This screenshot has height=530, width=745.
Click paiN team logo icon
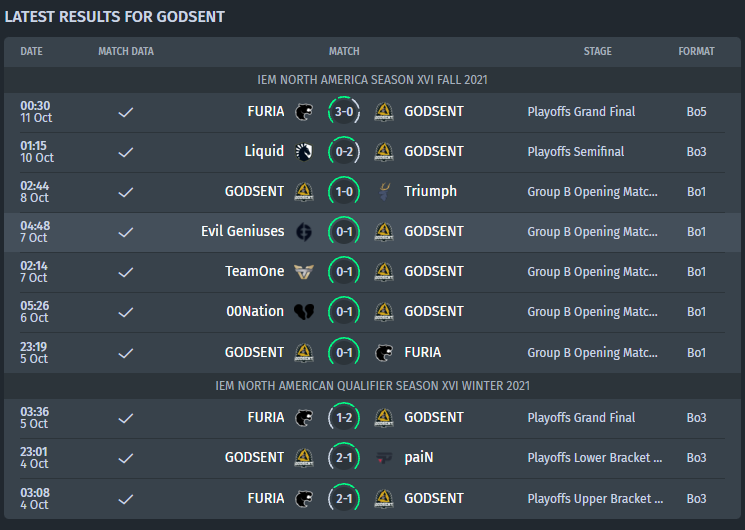click(x=384, y=458)
